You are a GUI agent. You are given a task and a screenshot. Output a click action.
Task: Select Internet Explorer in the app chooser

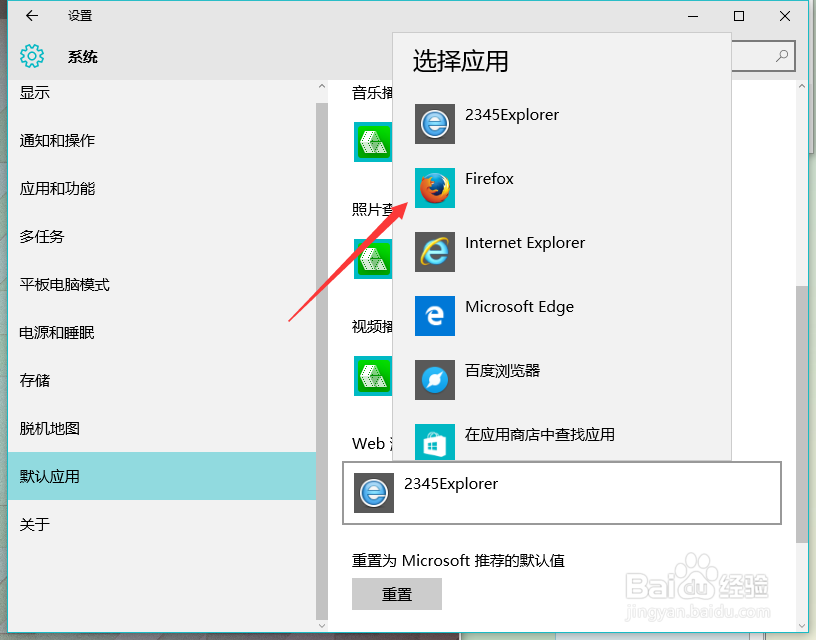coord(525,242)
